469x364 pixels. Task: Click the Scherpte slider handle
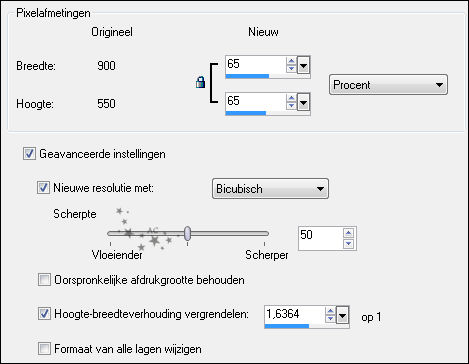pyautogui.click(x=187, y=233)
